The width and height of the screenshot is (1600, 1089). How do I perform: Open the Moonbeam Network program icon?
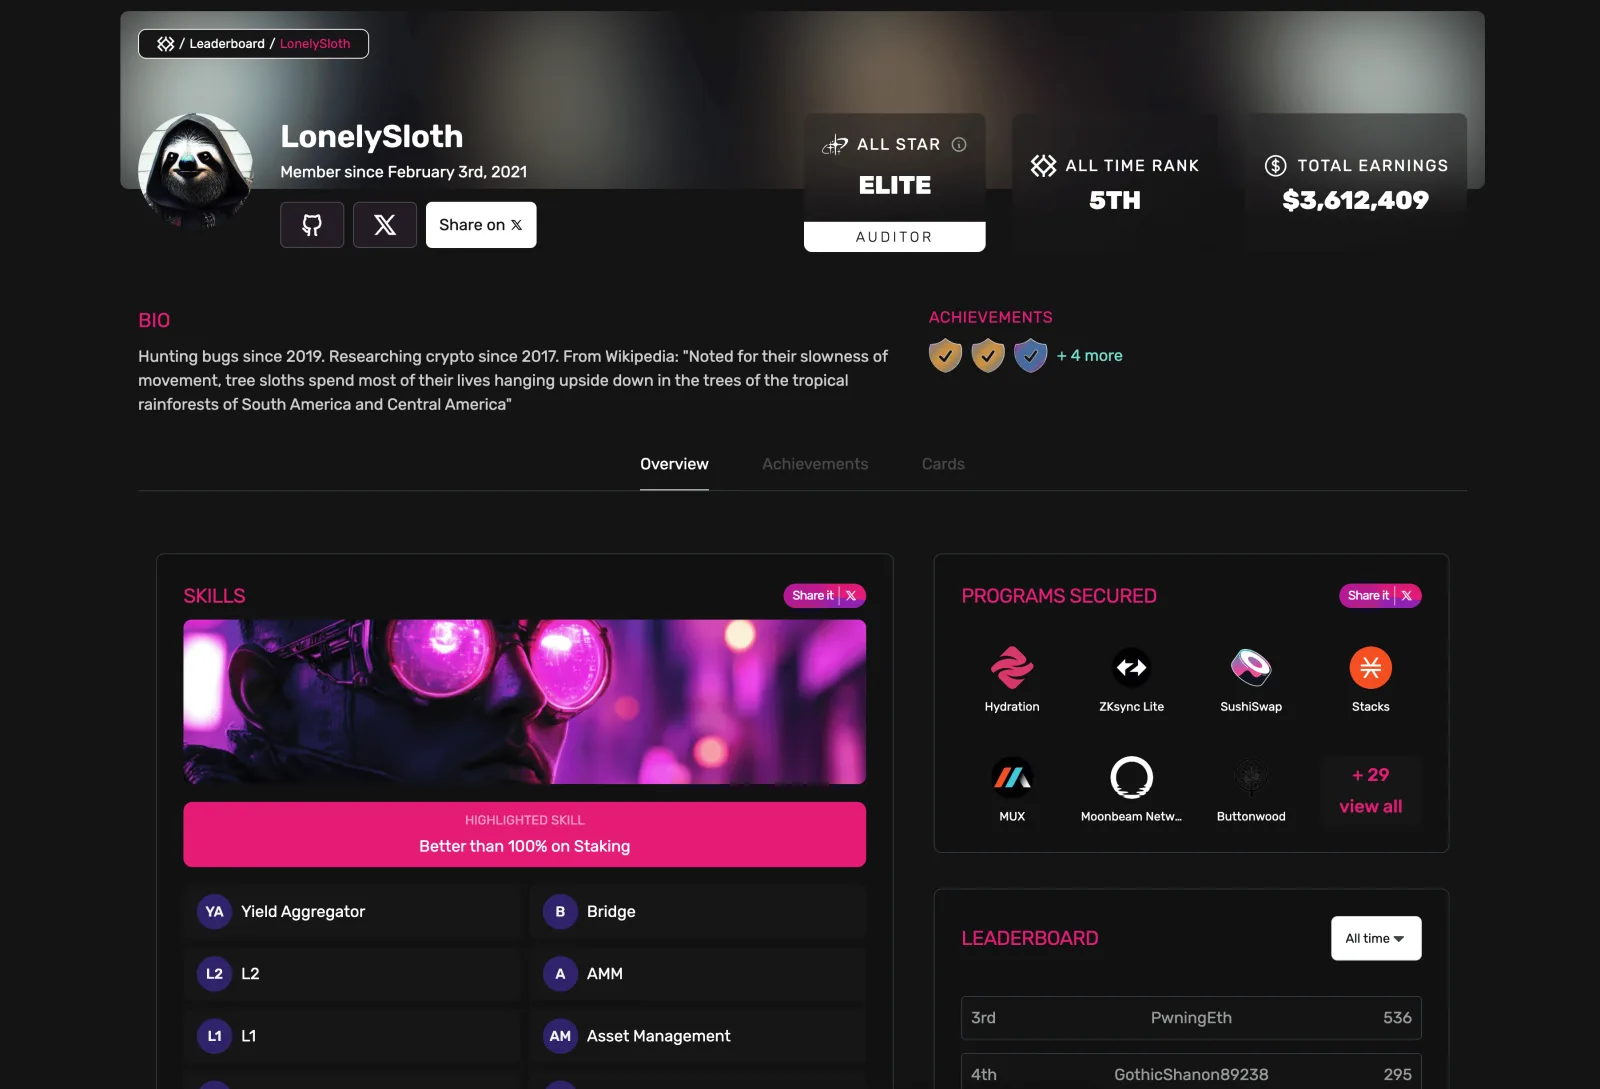[x=1132, y=777]
